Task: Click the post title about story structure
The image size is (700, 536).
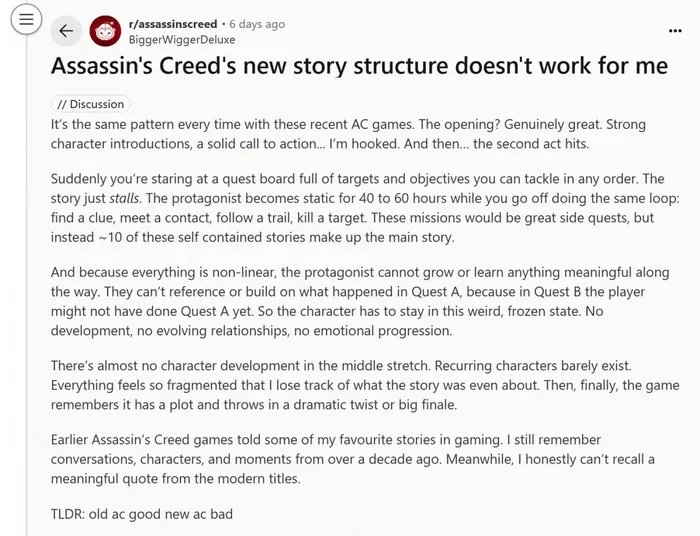Action: point(359,66)
